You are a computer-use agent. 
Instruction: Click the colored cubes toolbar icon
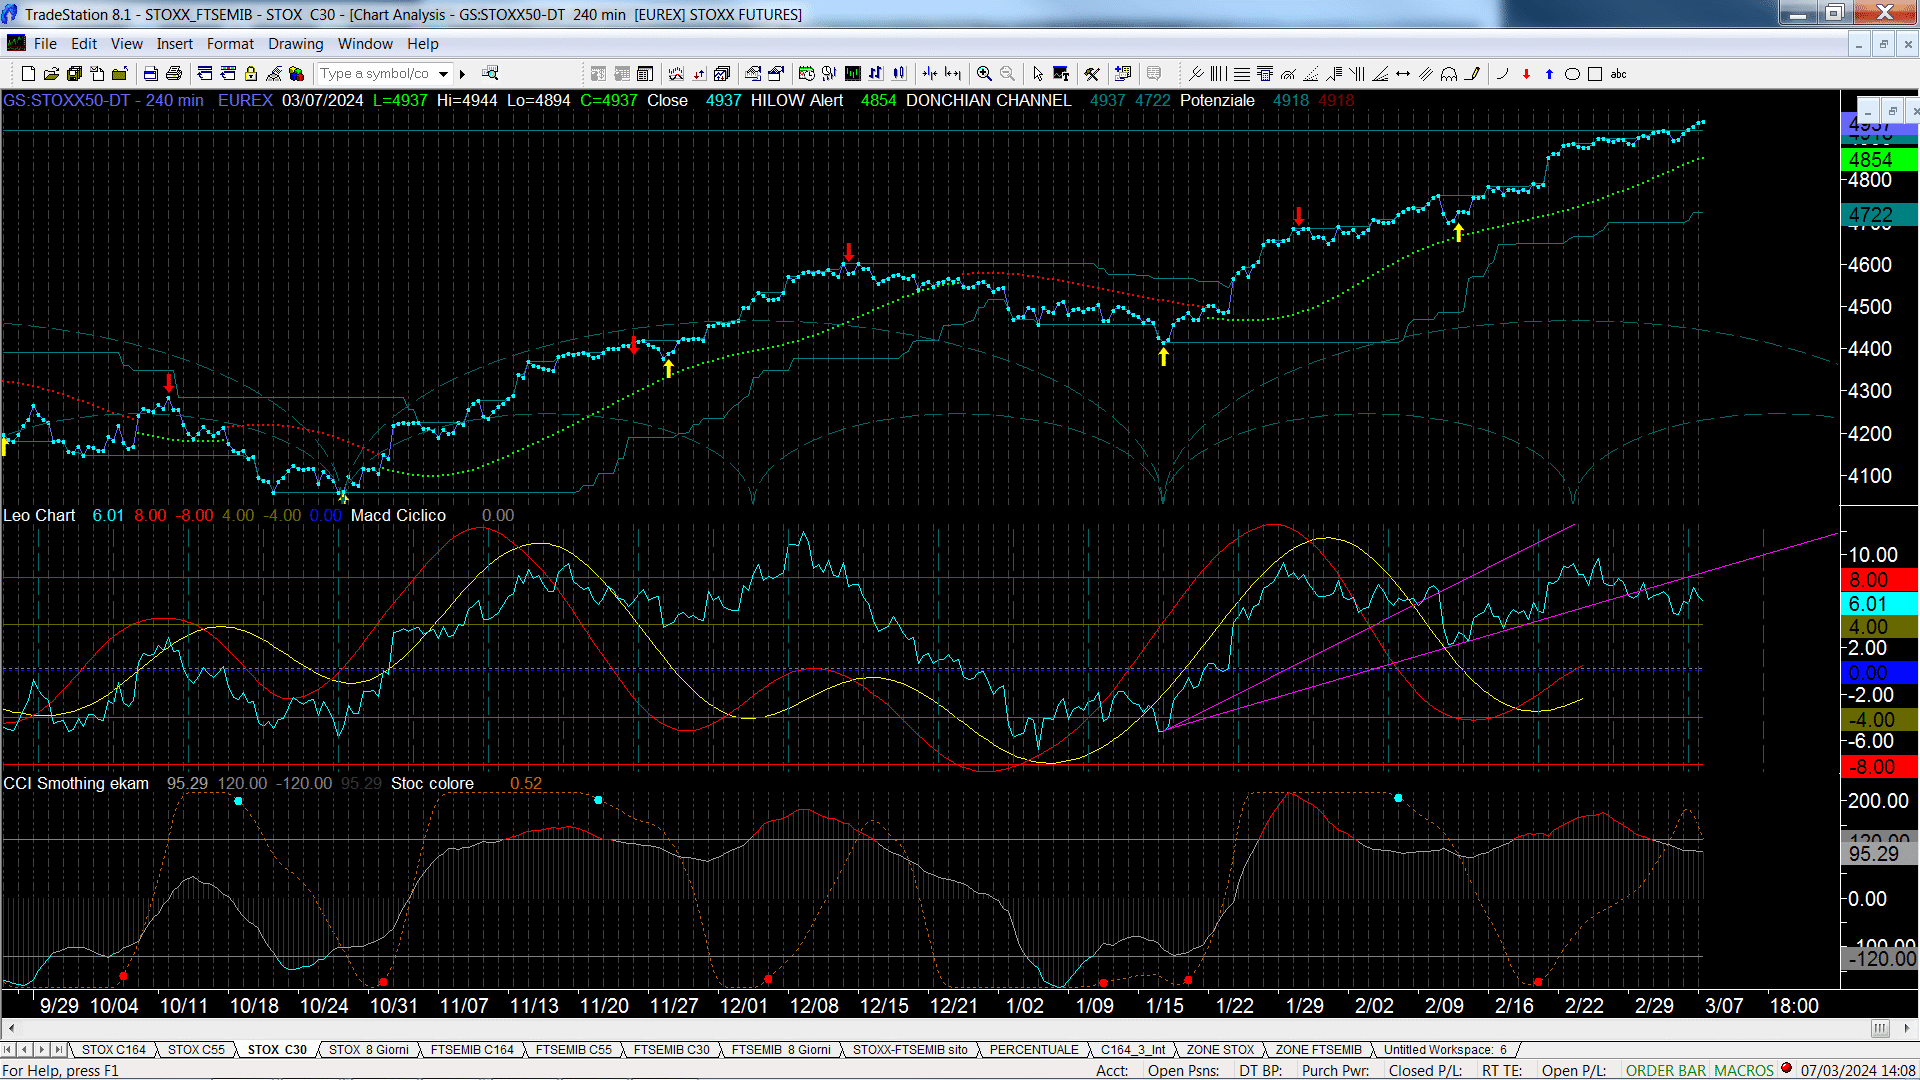click(297, 73)
